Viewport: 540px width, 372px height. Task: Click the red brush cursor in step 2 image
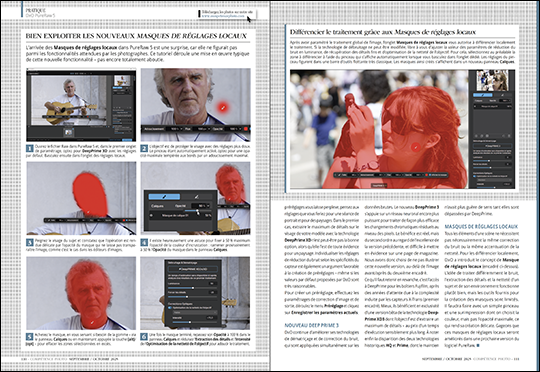[222, 108]
